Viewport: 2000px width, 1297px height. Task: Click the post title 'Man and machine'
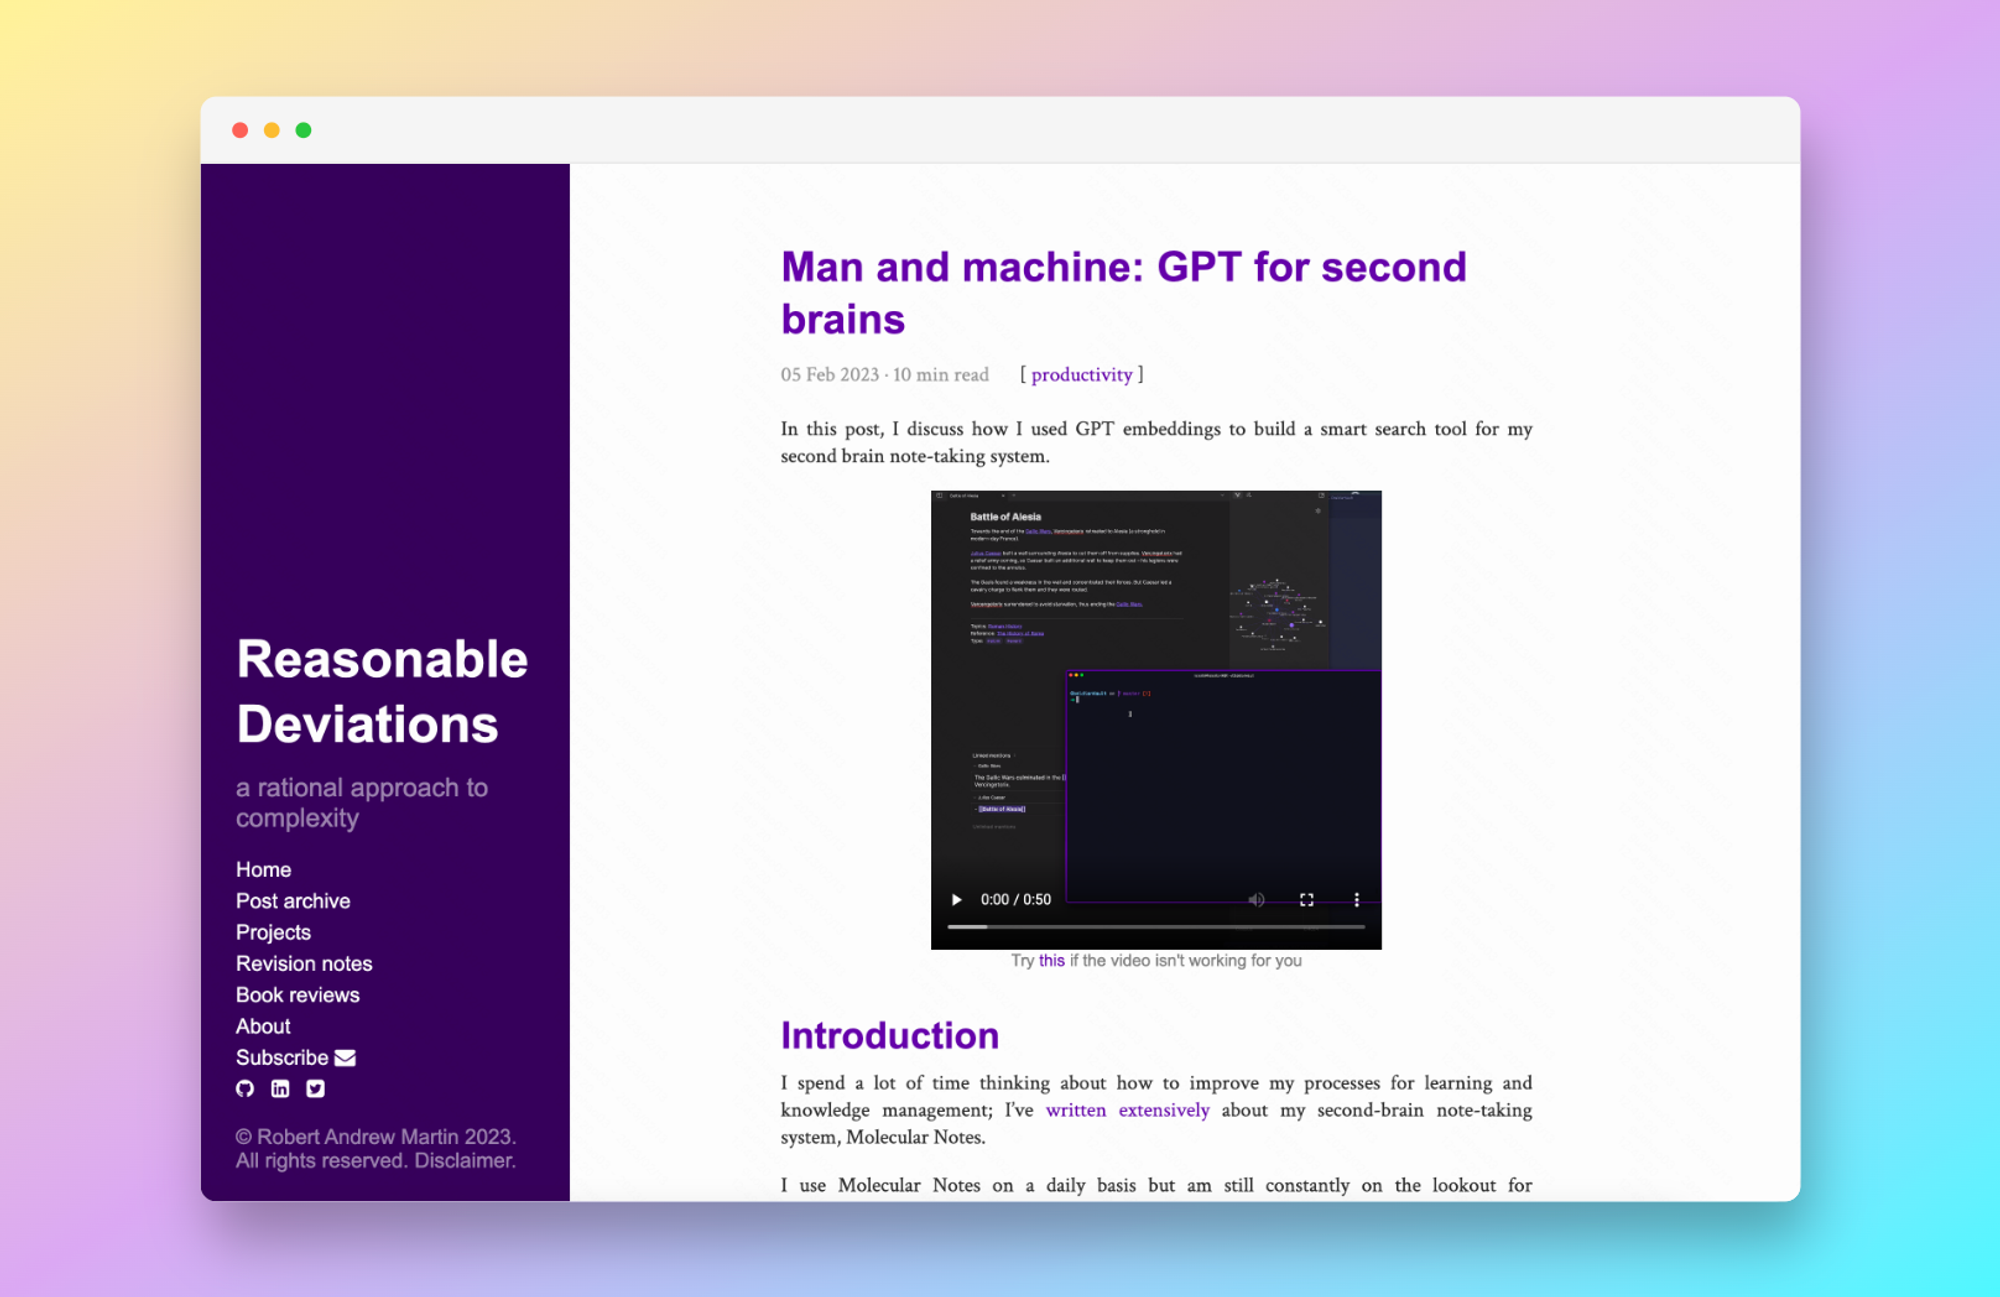coord(1124,293)
